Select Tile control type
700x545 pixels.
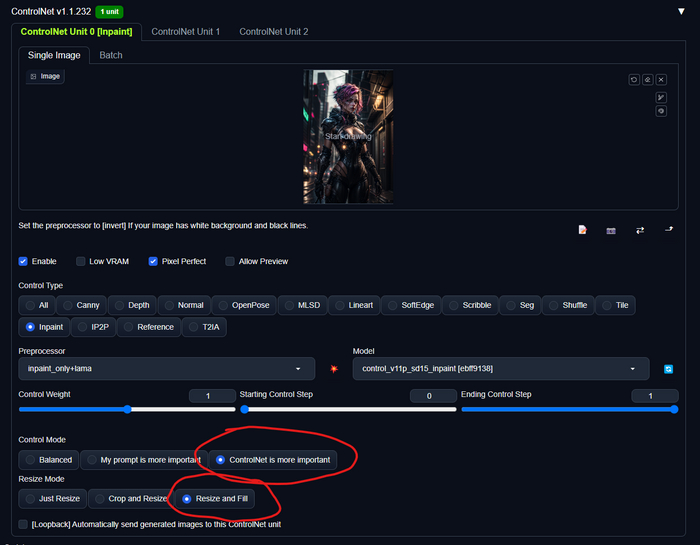[x=615, y=305]
